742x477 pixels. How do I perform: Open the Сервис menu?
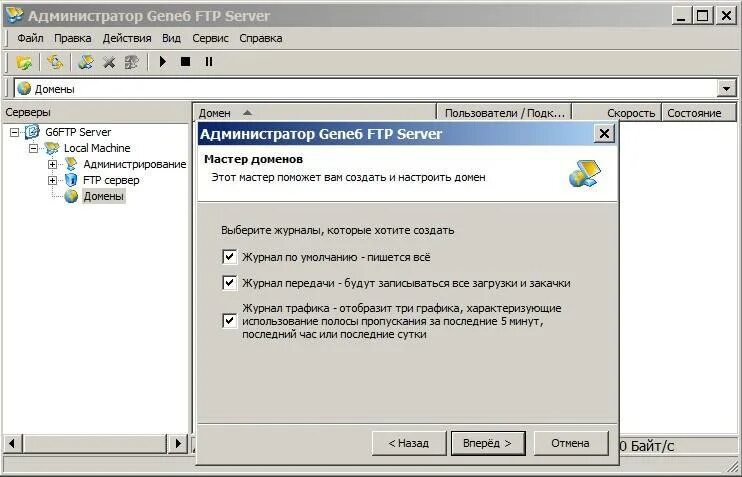210,38
